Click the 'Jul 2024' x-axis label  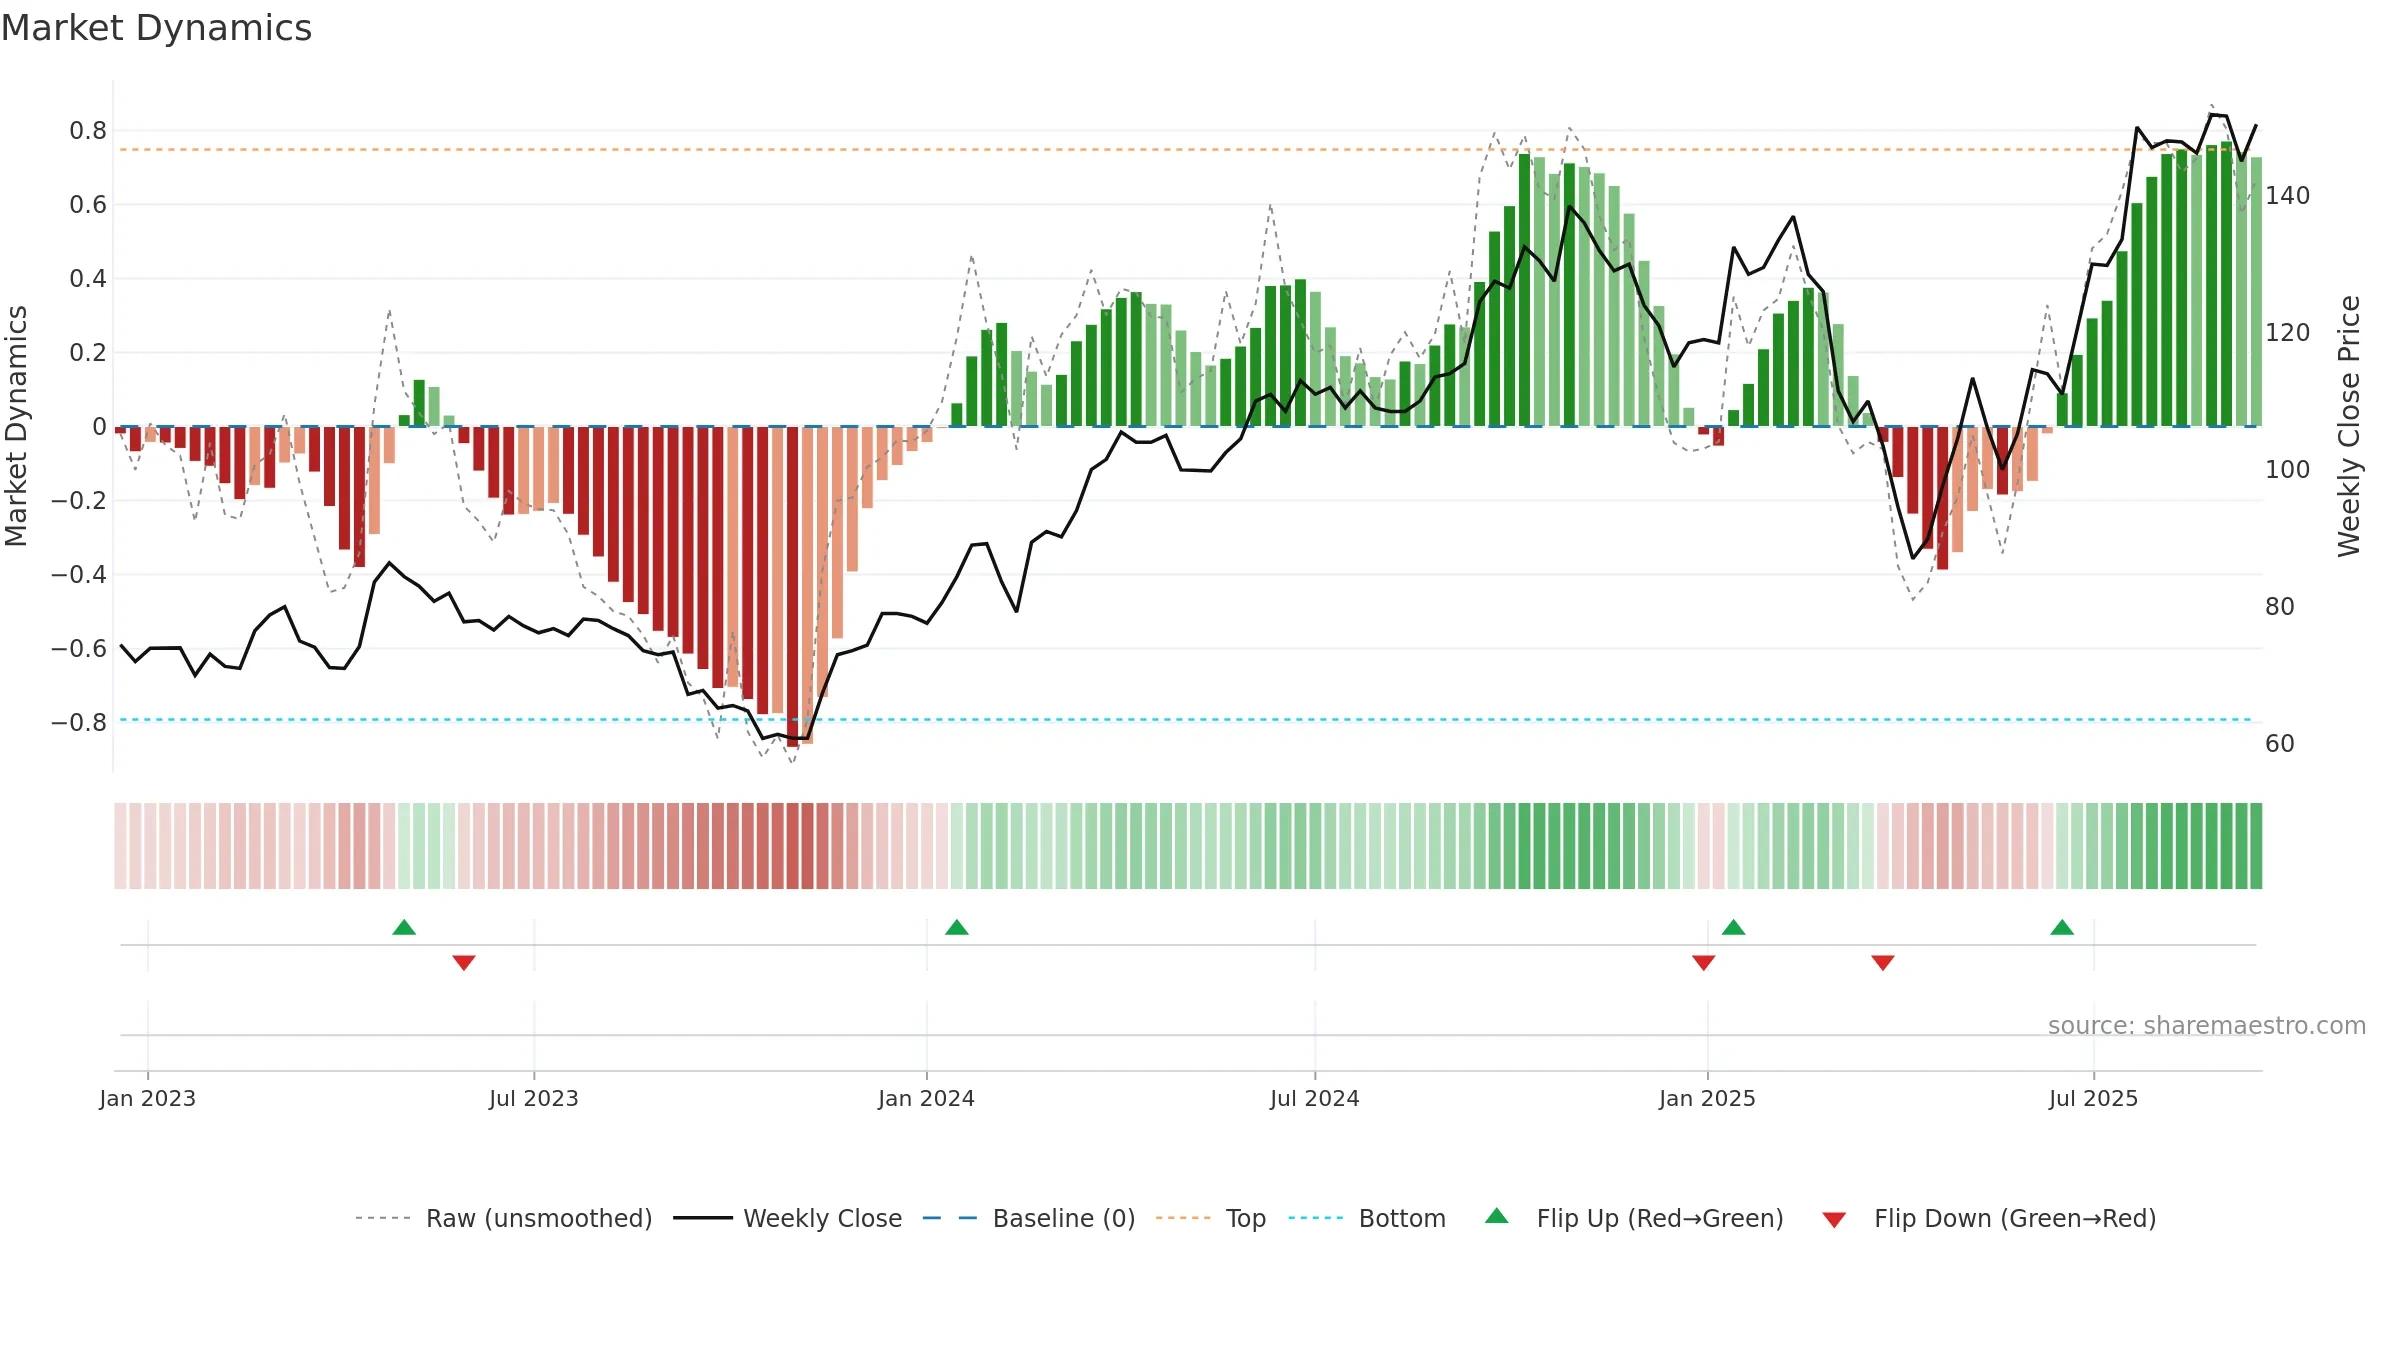click(x=1315, y=1098)
